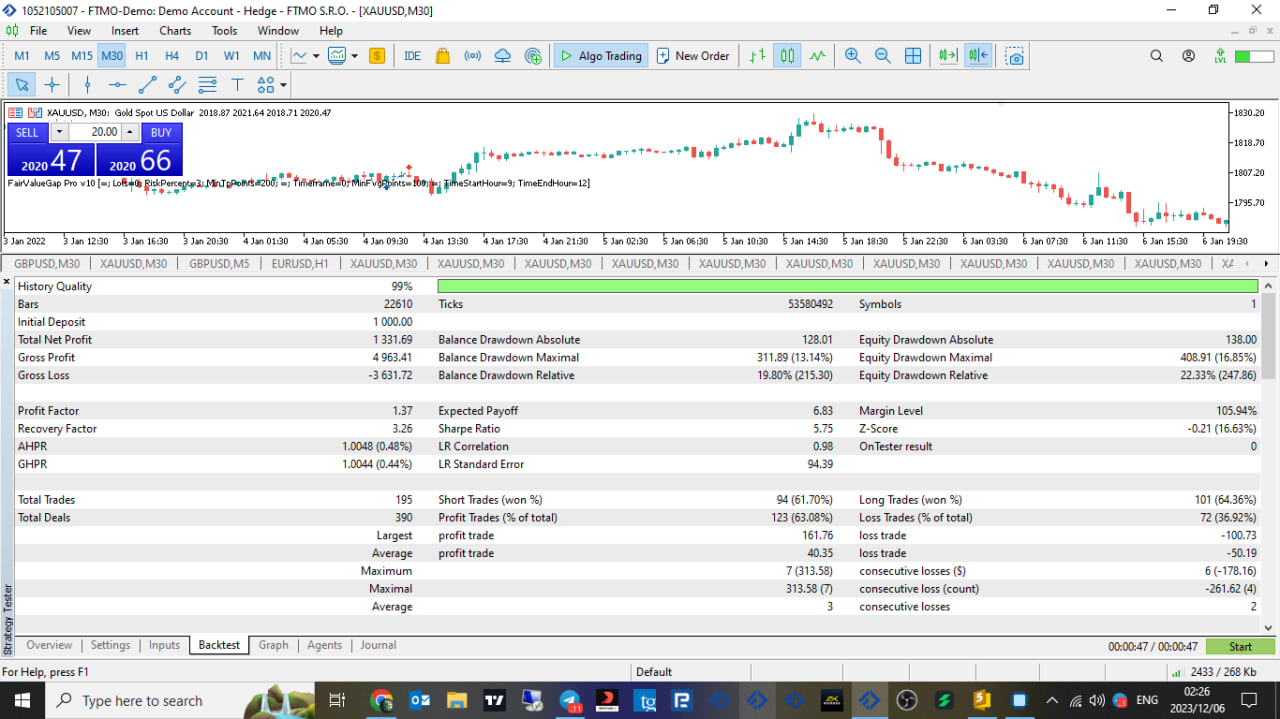Open the objects shapes dropdown arrow

coord(284,85)
